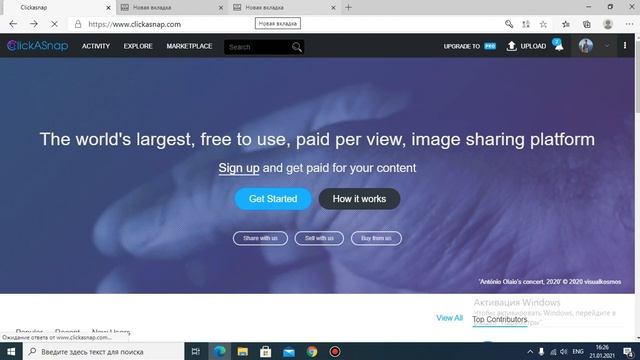Click the ClickASnap logo

(38, 46)
